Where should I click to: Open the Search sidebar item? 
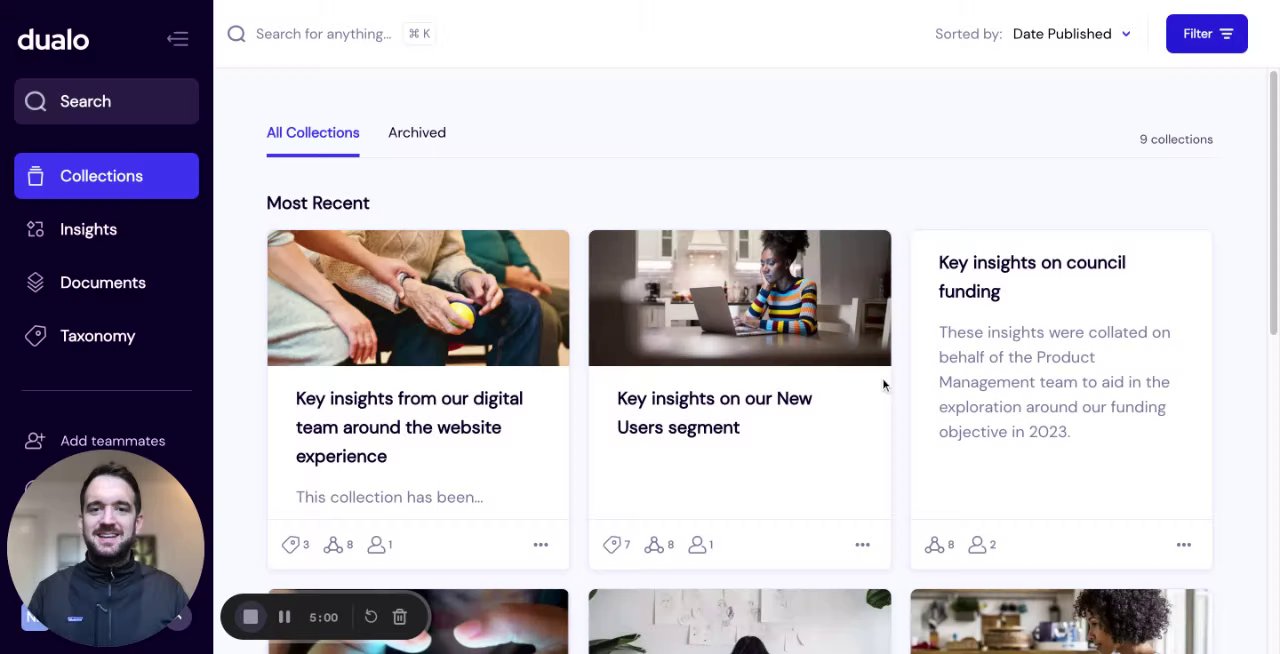tap(106, 101)
